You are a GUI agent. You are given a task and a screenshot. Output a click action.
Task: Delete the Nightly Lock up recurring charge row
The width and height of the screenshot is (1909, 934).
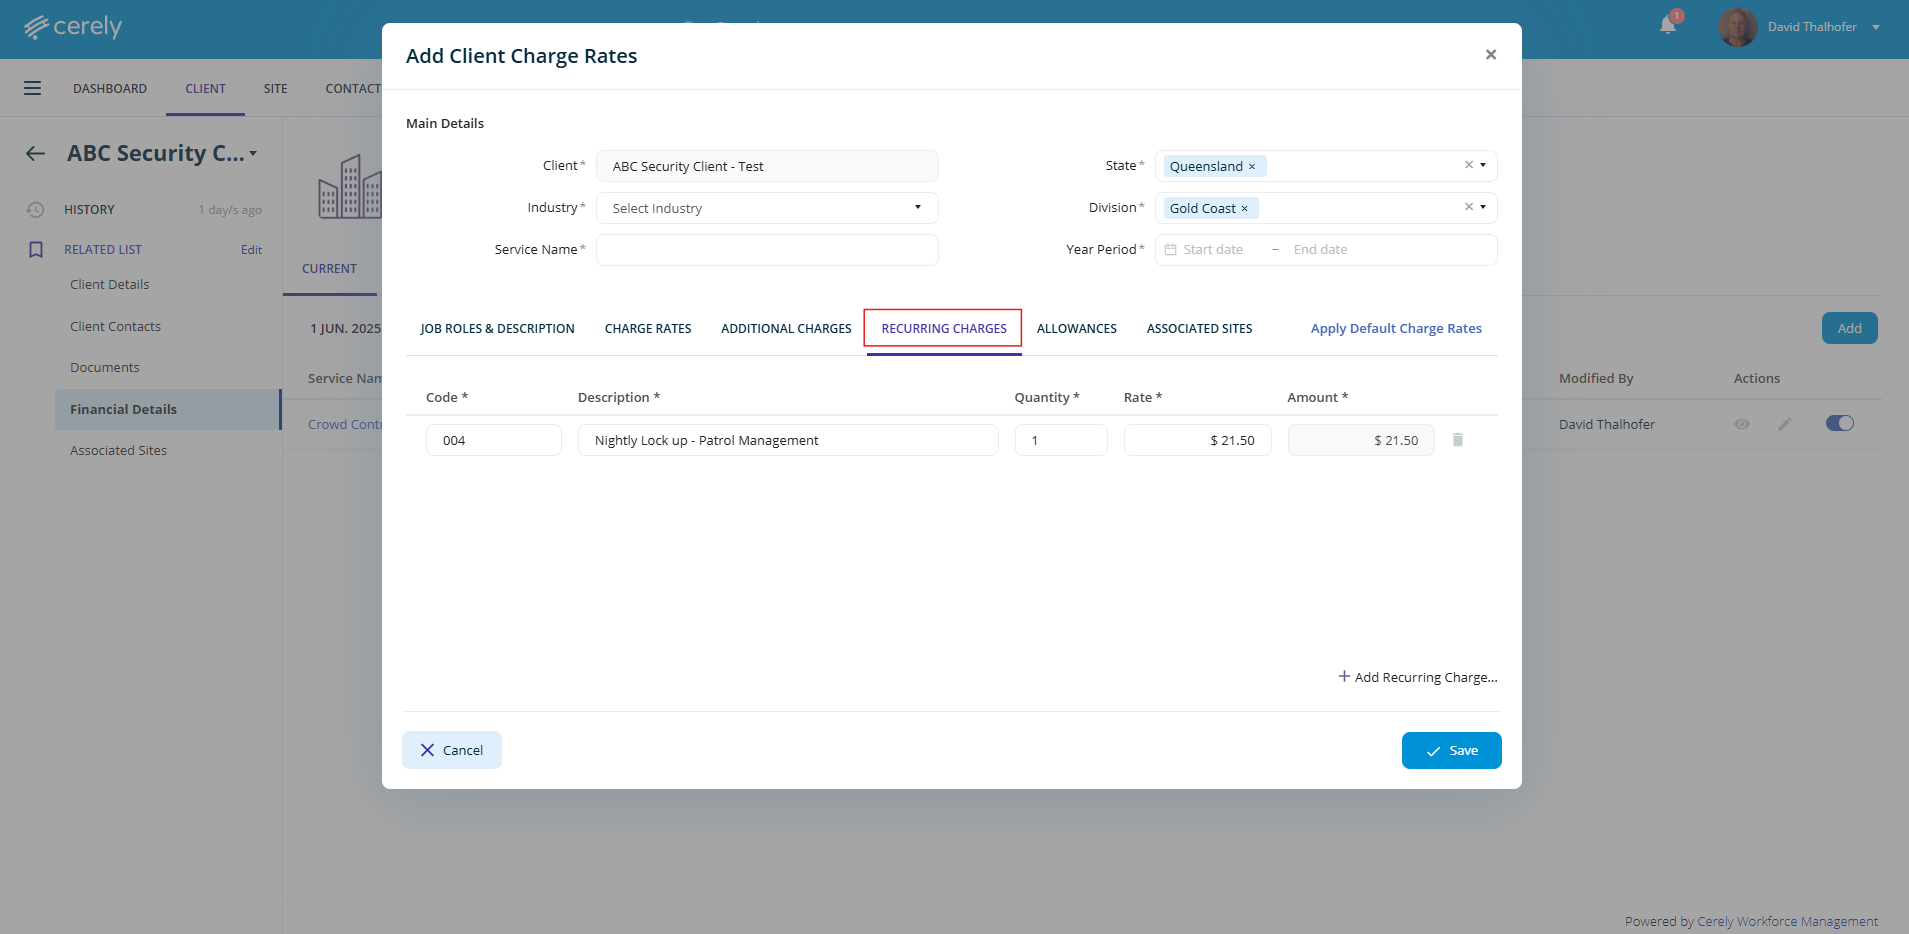[x=1457, y=440]
